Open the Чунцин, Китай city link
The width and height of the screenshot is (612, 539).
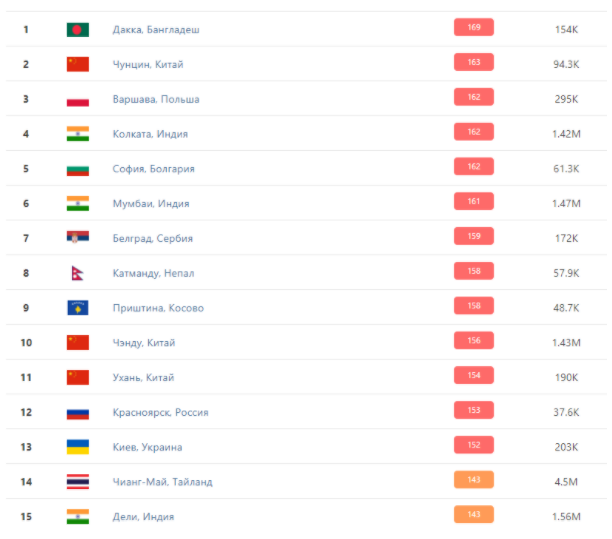148,64
